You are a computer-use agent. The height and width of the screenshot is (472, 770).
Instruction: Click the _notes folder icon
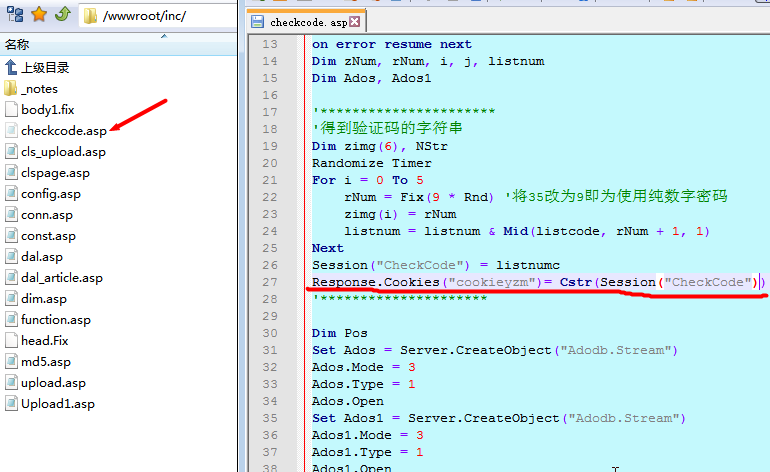11,88
